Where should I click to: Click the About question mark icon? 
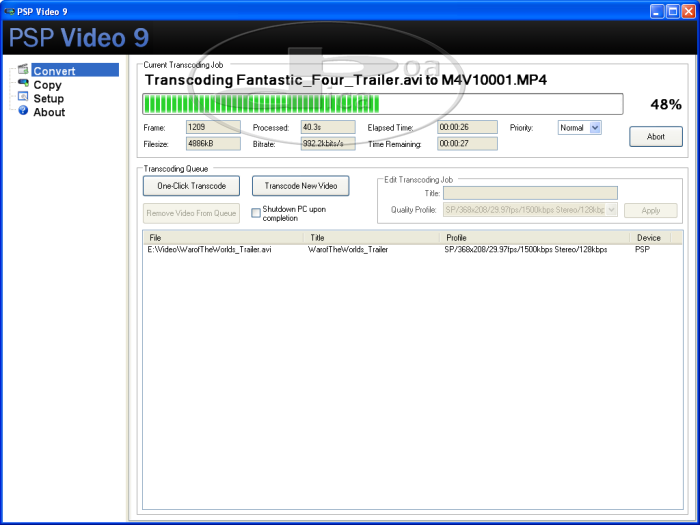click(x=23, y=111)
